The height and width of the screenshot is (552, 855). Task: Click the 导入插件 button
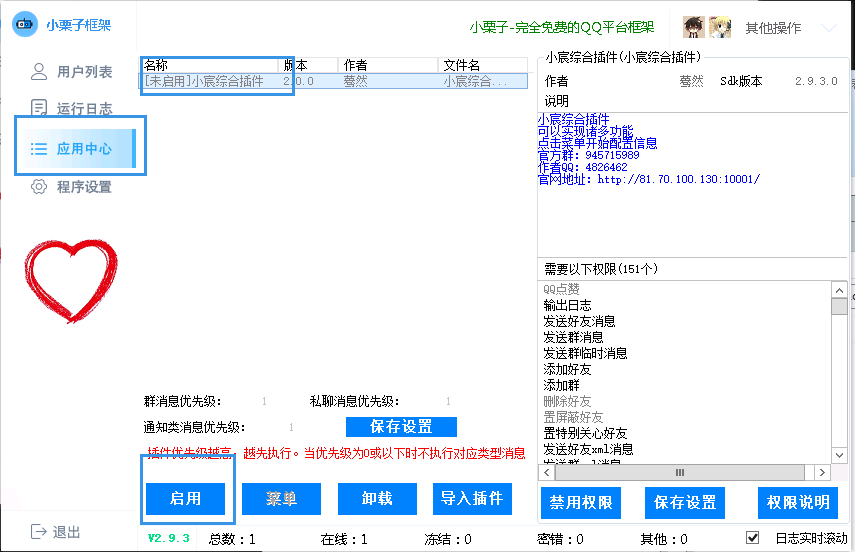472,499
